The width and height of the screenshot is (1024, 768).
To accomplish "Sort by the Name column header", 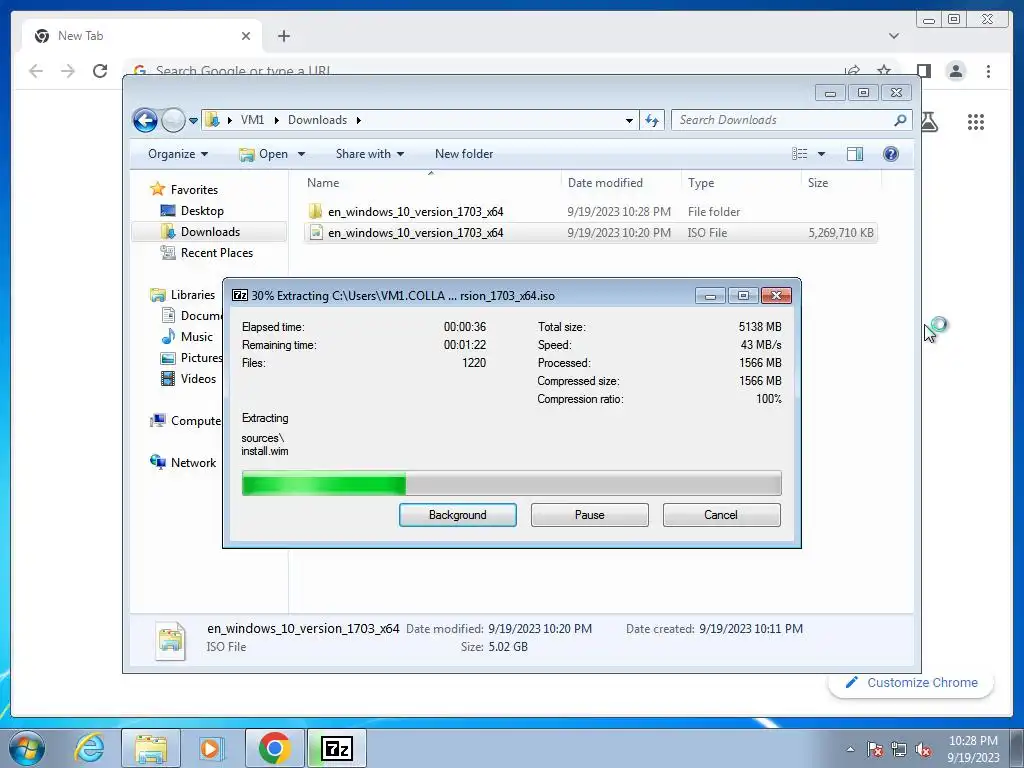I will point(431,183).
